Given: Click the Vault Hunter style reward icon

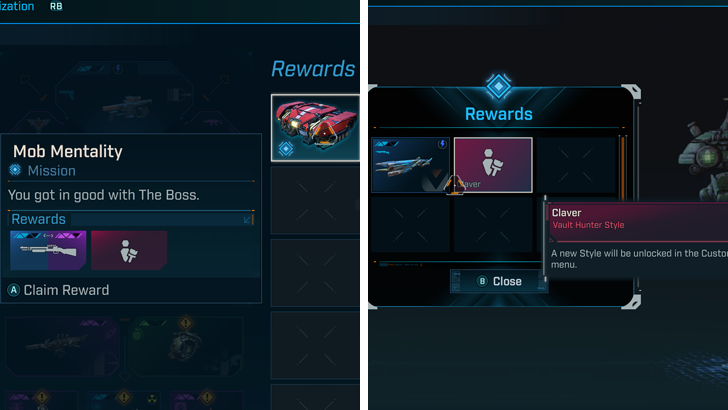Looking at the screenshot, I should pyautogui.click(x=129, y=250).
